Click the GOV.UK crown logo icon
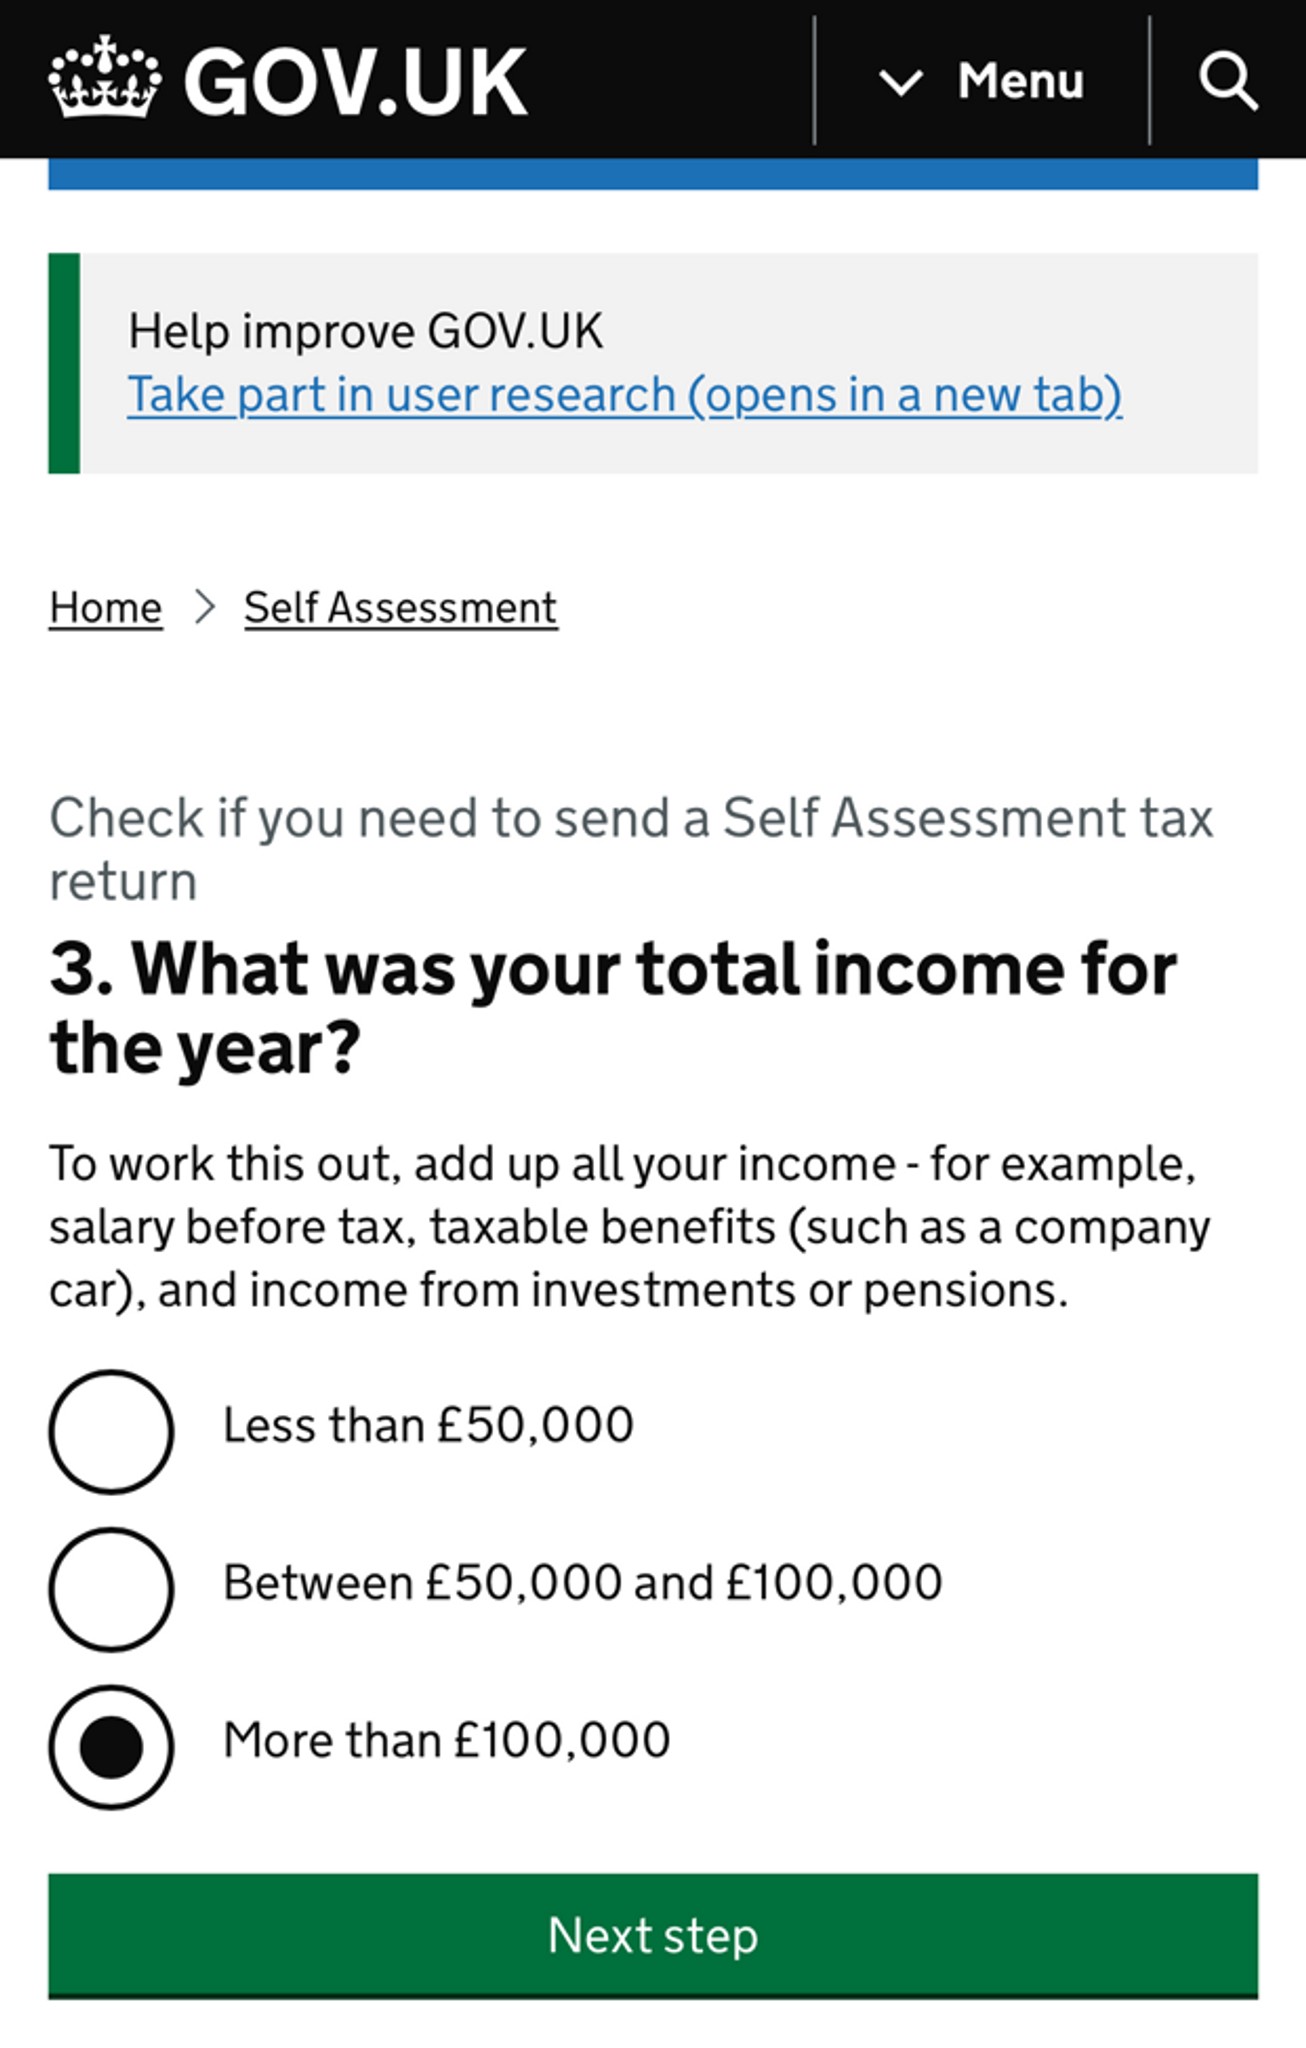 click(x=105, y=77)
